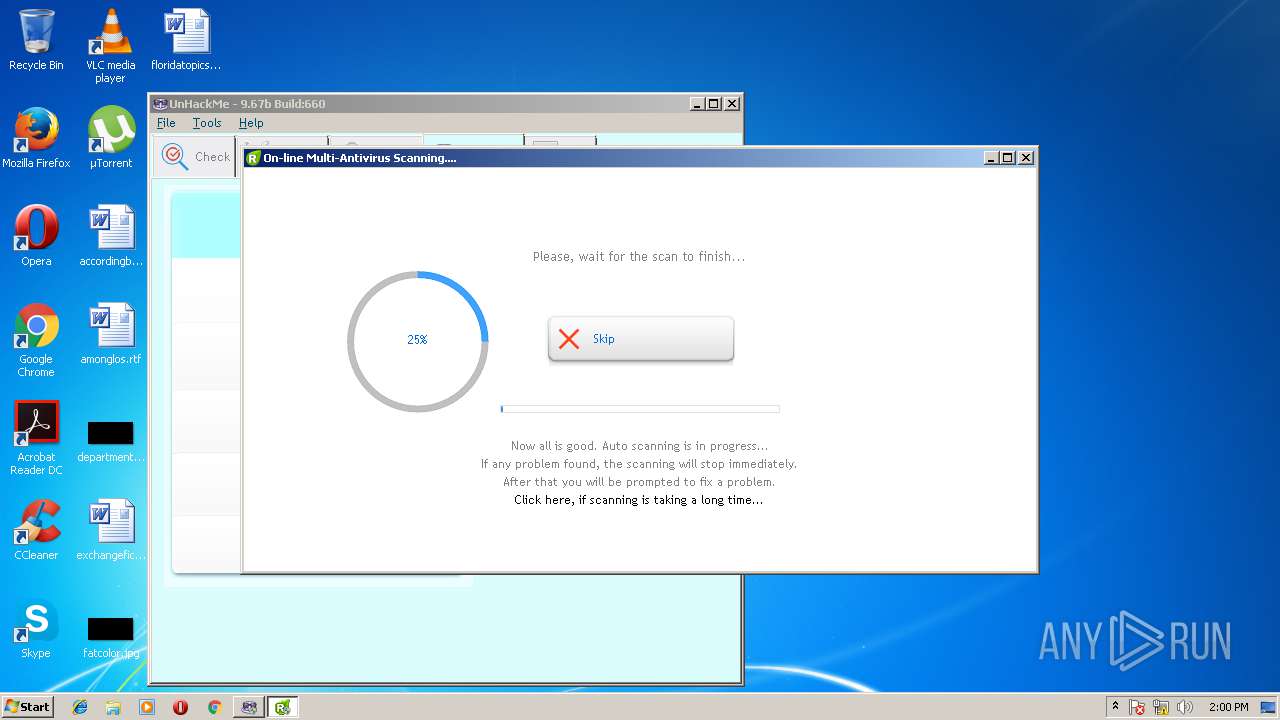Open Windows Media Player from taskbar
Image resolution: width=1280 pixels, height=720 pixels.
coord(147,707)
